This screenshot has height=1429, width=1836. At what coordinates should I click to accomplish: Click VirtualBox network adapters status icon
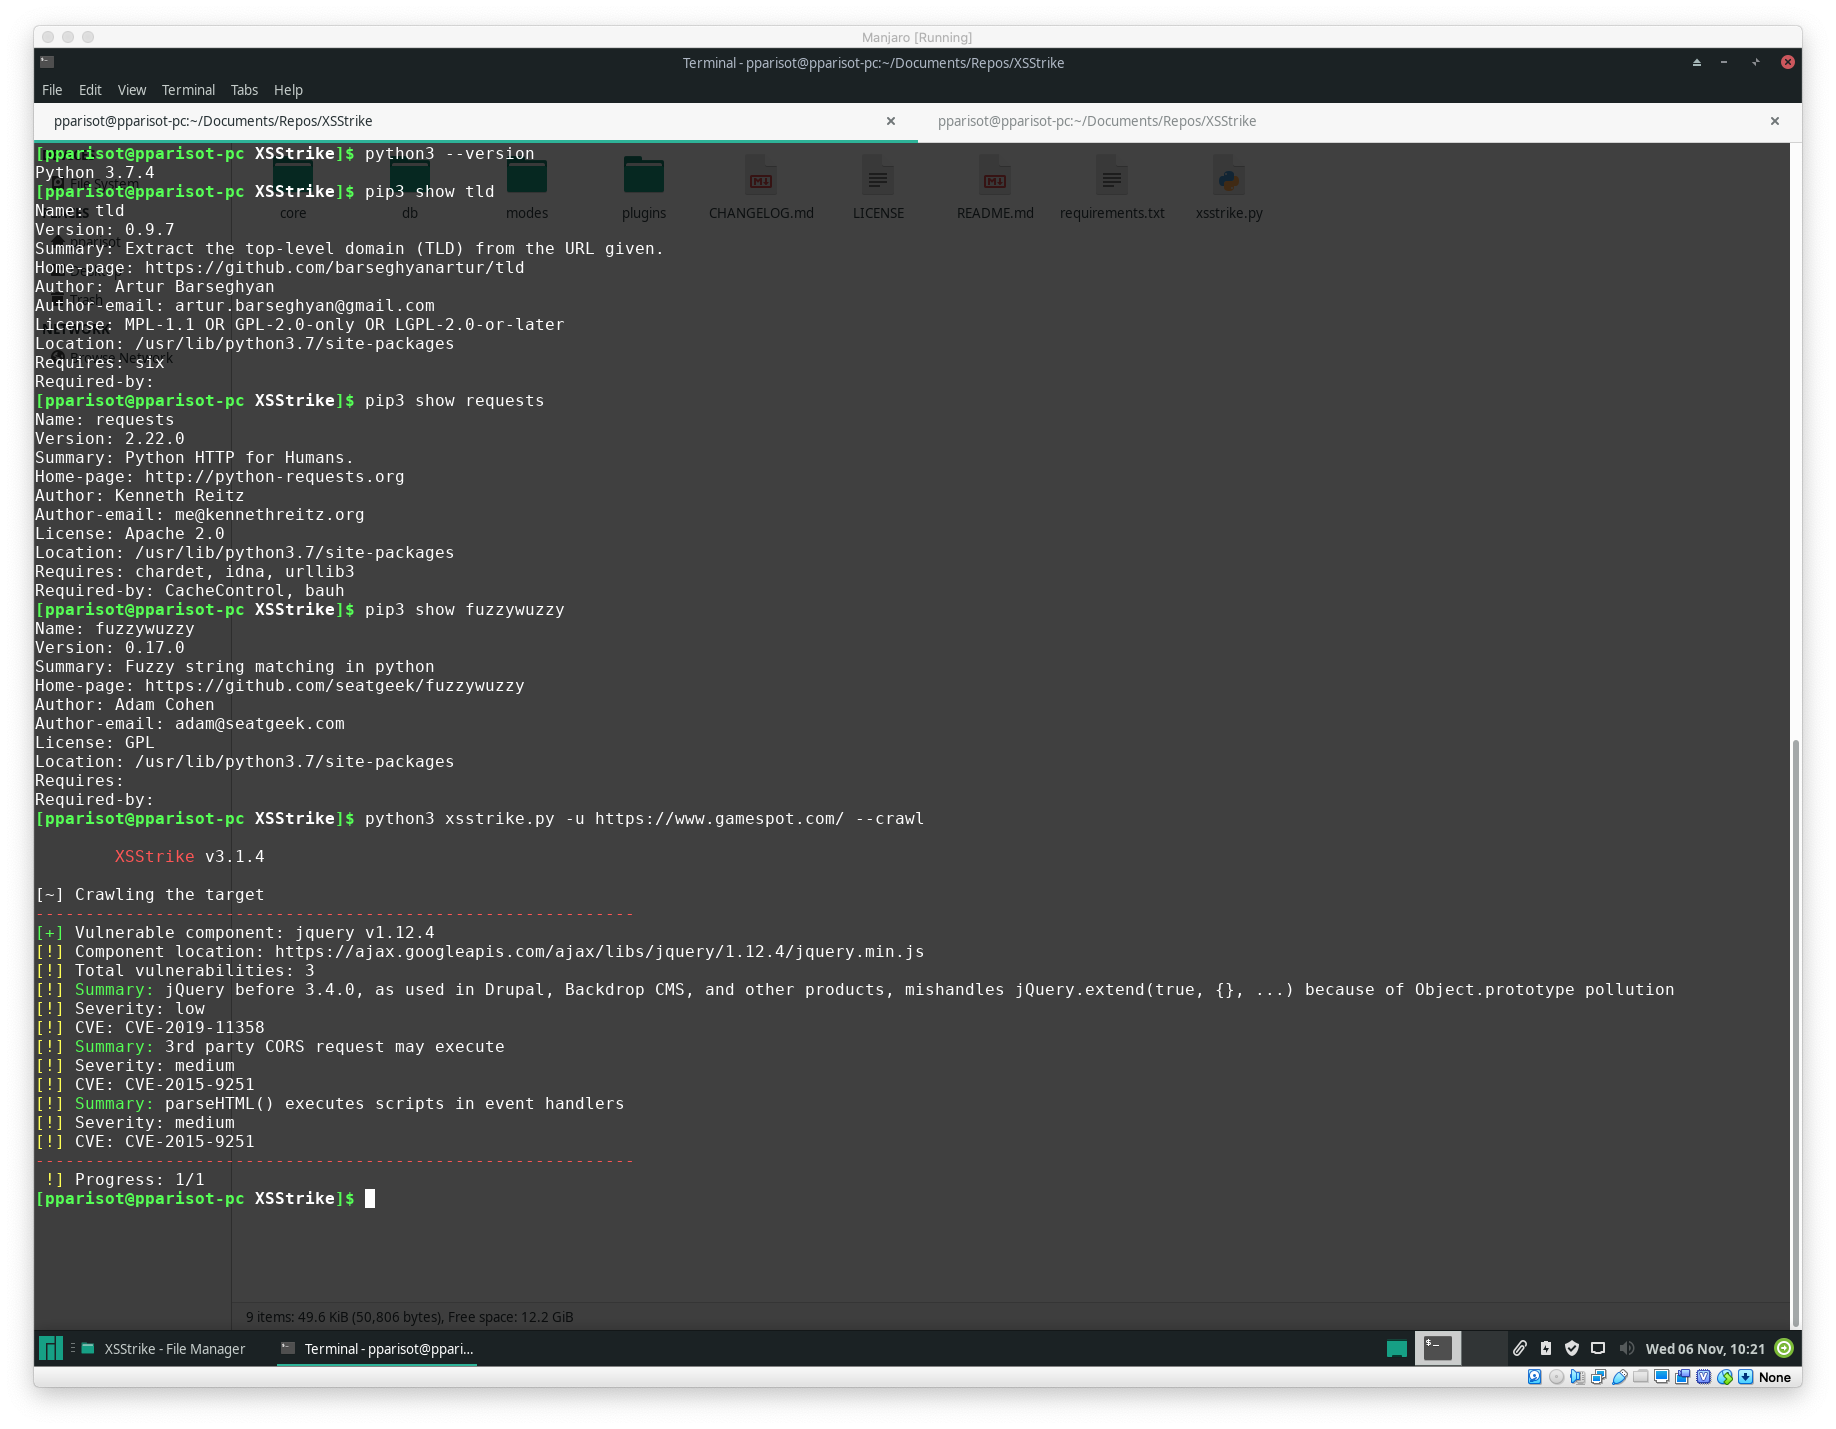pos(1598,1377)
